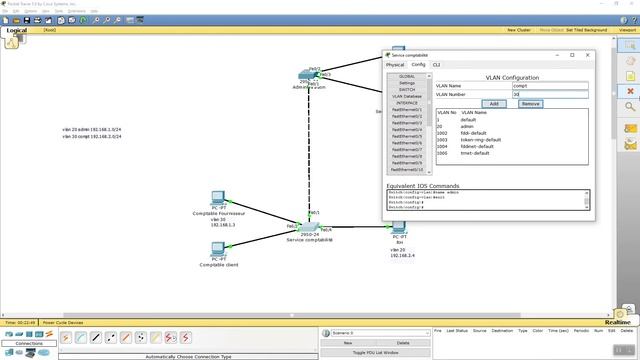Activate the Inspect magnifier tool
Image resolution: width=640 pixels, height=360 pixels.
(630, 107)
